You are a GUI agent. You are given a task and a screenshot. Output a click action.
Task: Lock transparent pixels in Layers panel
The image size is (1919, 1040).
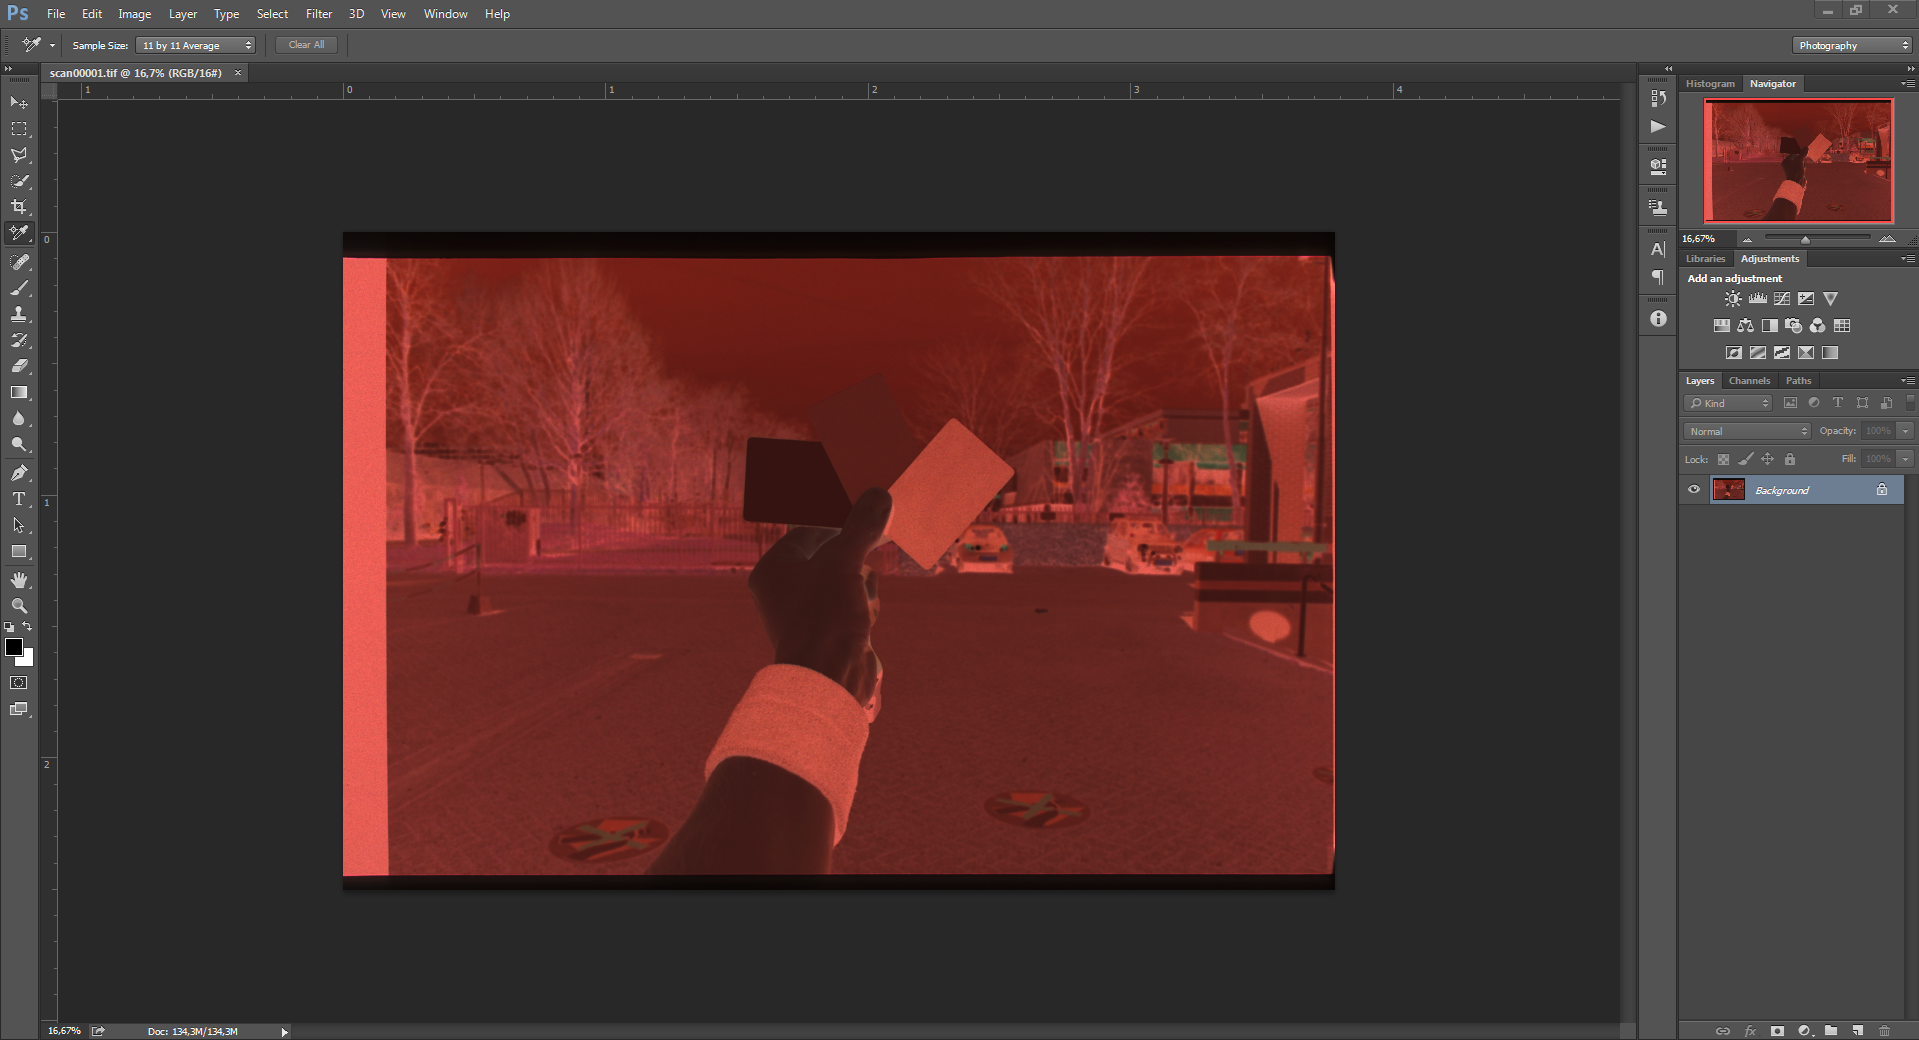[1723, 459]
